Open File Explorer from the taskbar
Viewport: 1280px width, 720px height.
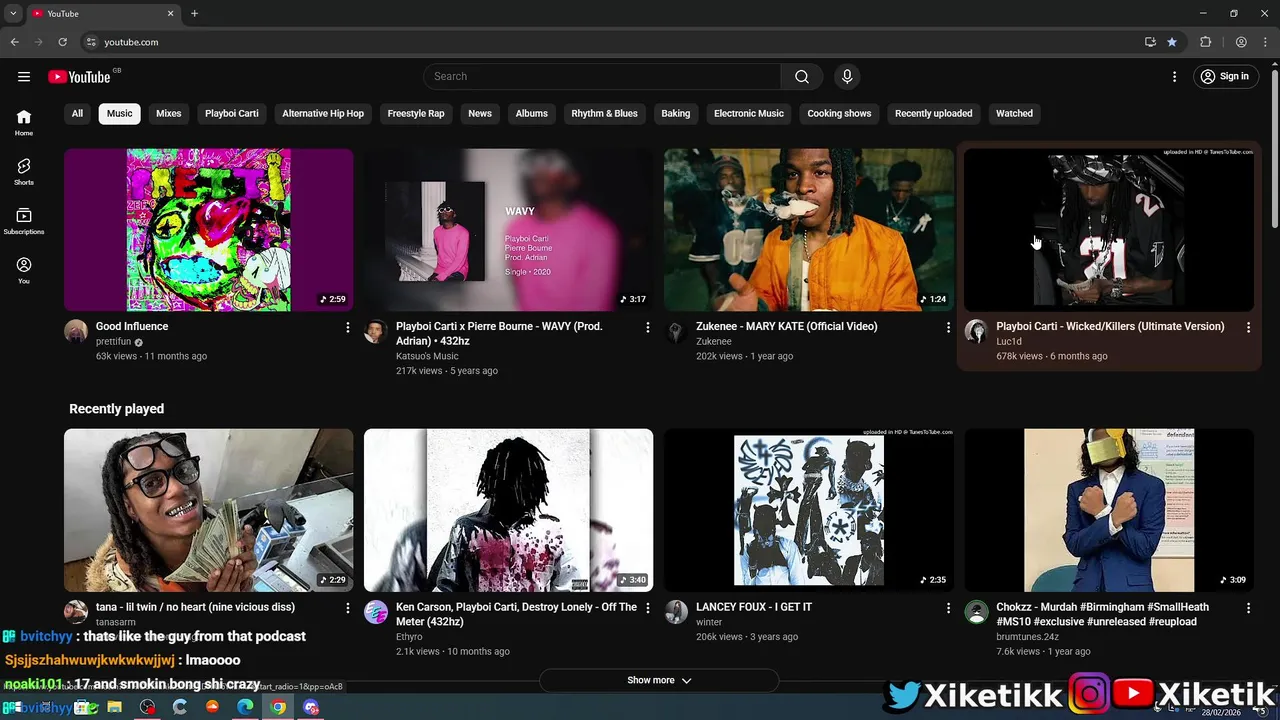pos(114,707)
